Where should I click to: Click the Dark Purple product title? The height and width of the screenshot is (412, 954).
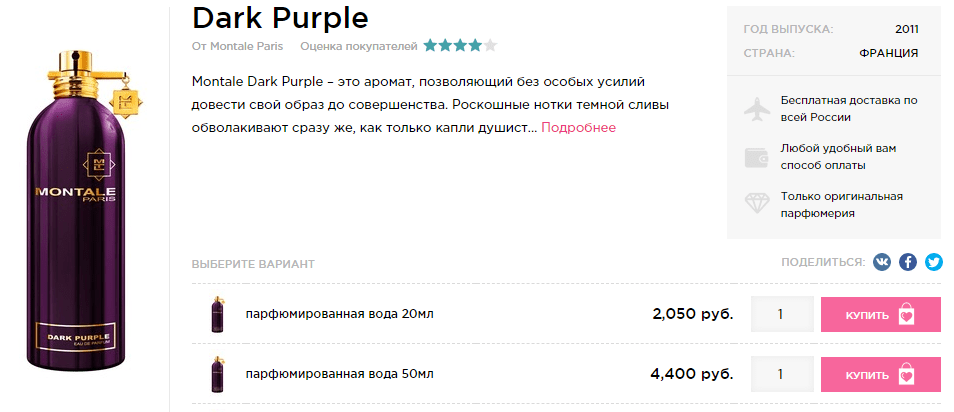(x=280, y=18)
